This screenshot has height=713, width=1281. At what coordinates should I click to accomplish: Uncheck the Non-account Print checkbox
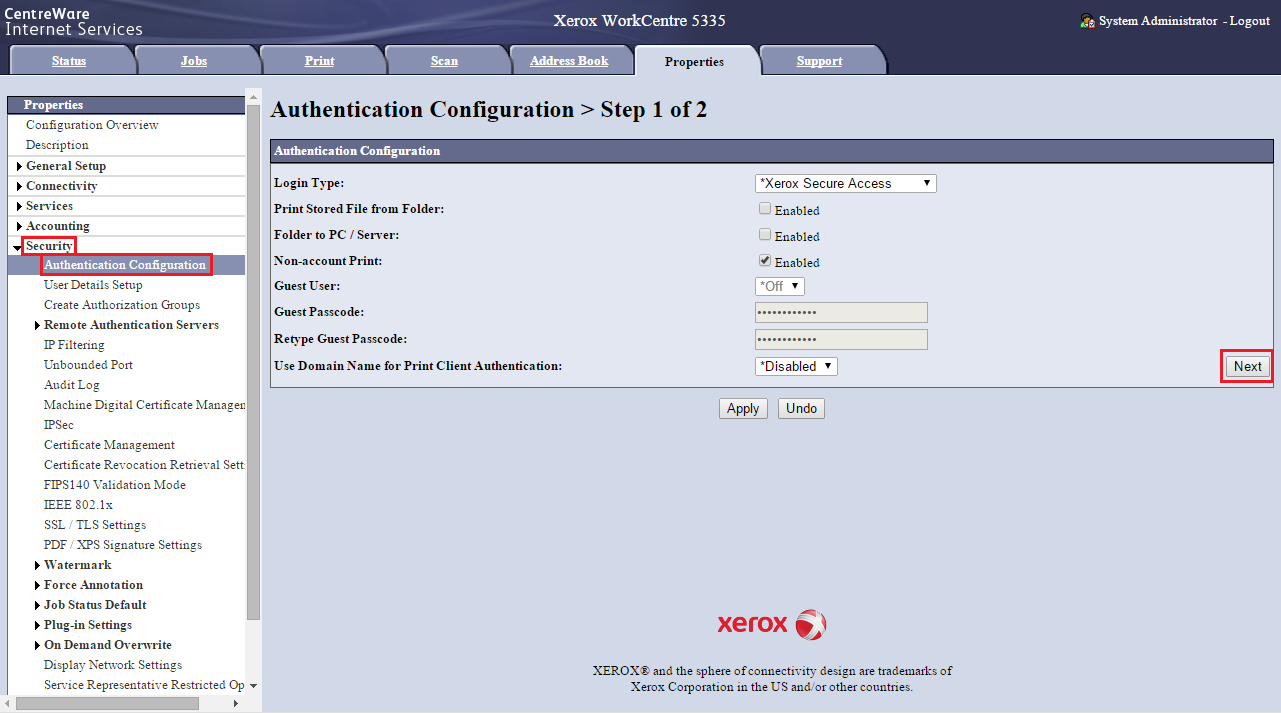pos(765,261)
